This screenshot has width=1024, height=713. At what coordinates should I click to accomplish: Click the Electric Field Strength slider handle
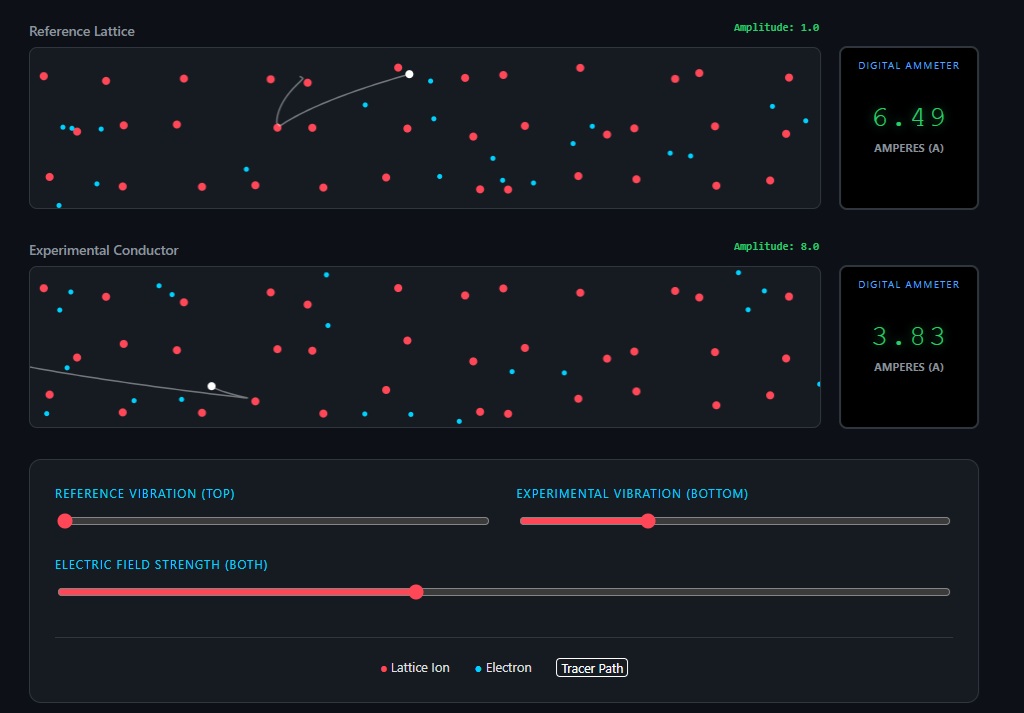pyautogui.click(x=416, y=592)
